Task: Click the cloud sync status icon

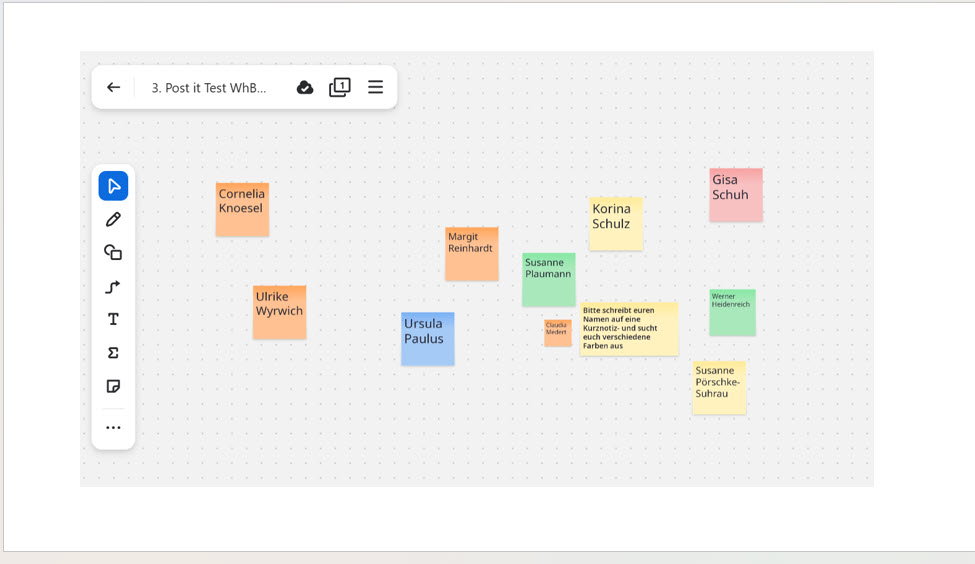Action: click(x=305, y=88)
